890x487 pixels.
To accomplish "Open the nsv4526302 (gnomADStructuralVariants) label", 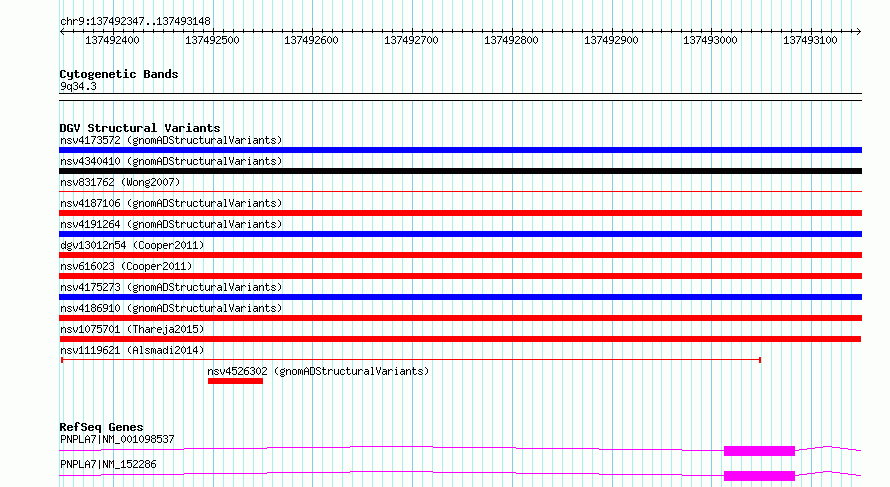I will 318,371.
